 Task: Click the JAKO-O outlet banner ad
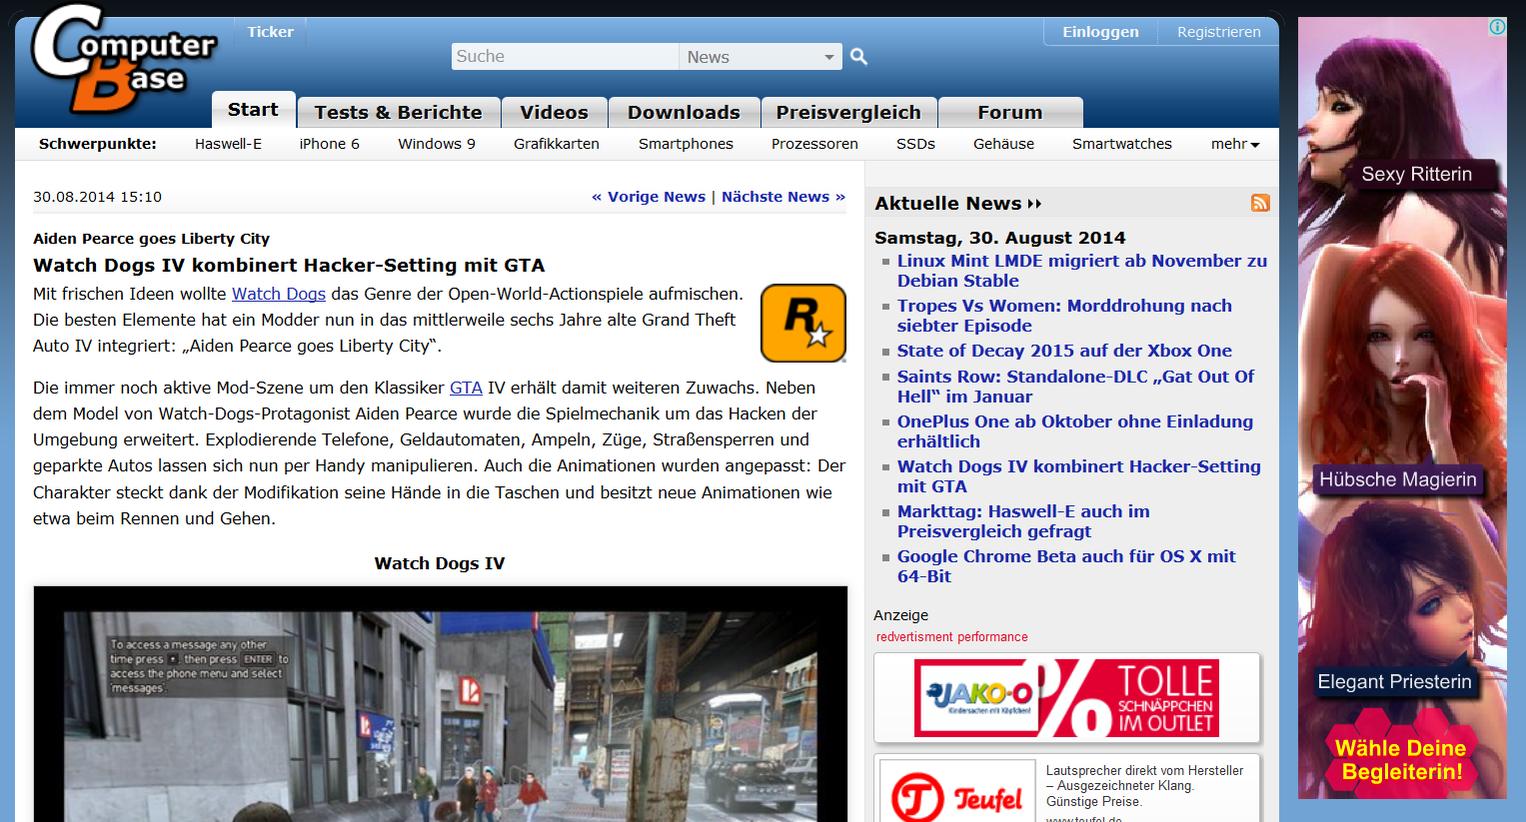point(1066,698)
